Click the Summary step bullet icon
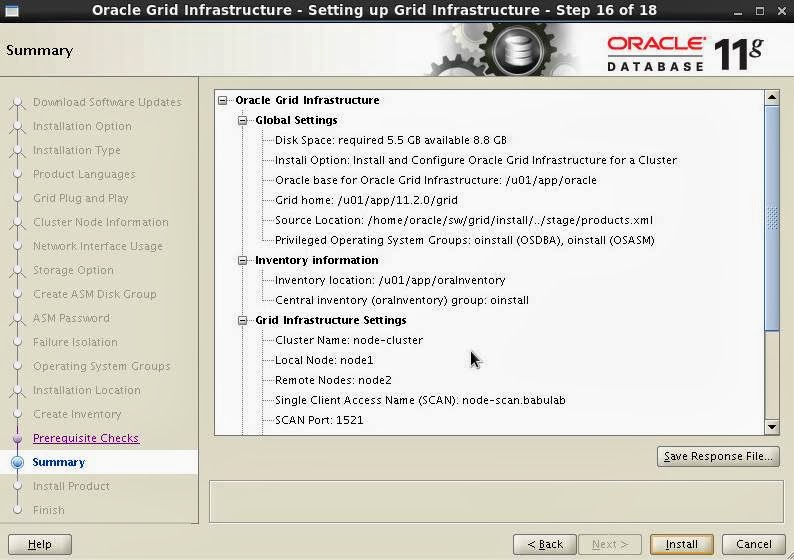Image resolution: width=794 pixels, height=560 pixels. (17, 462)
